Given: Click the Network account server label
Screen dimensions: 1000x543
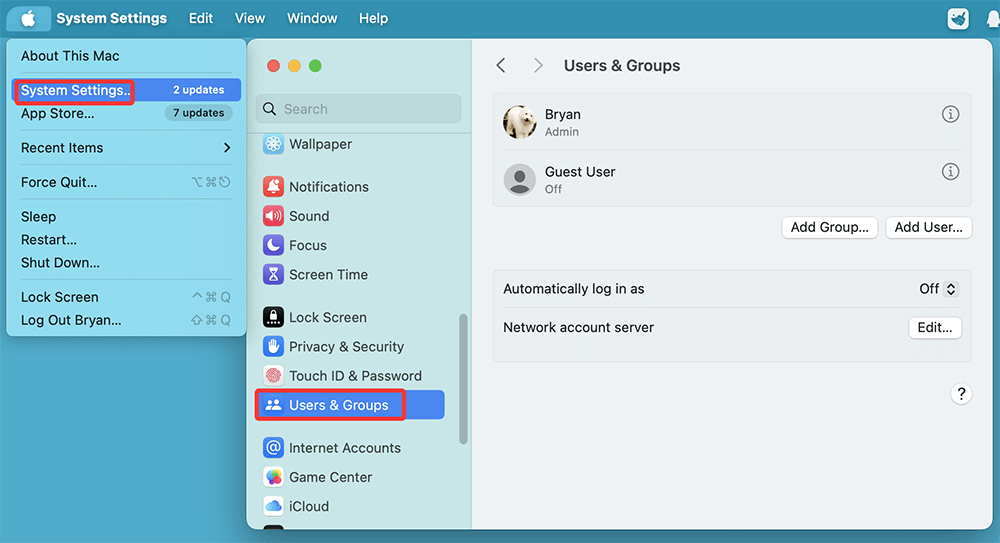Looking at the screenshot, I should 578,327.
